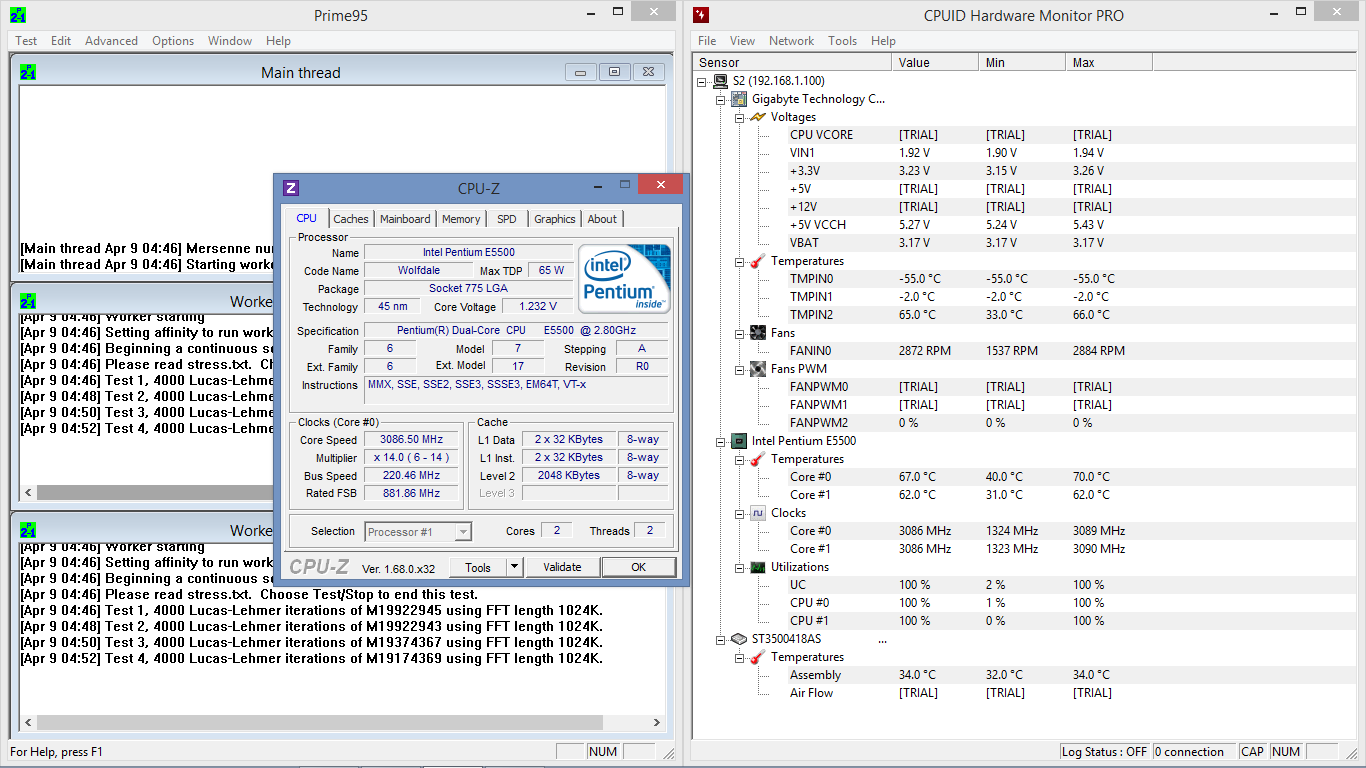Click the upper Worker scrollbar left arrow
The width and height of the screenshot is (1366, 768).
click(x=29, y=492)
